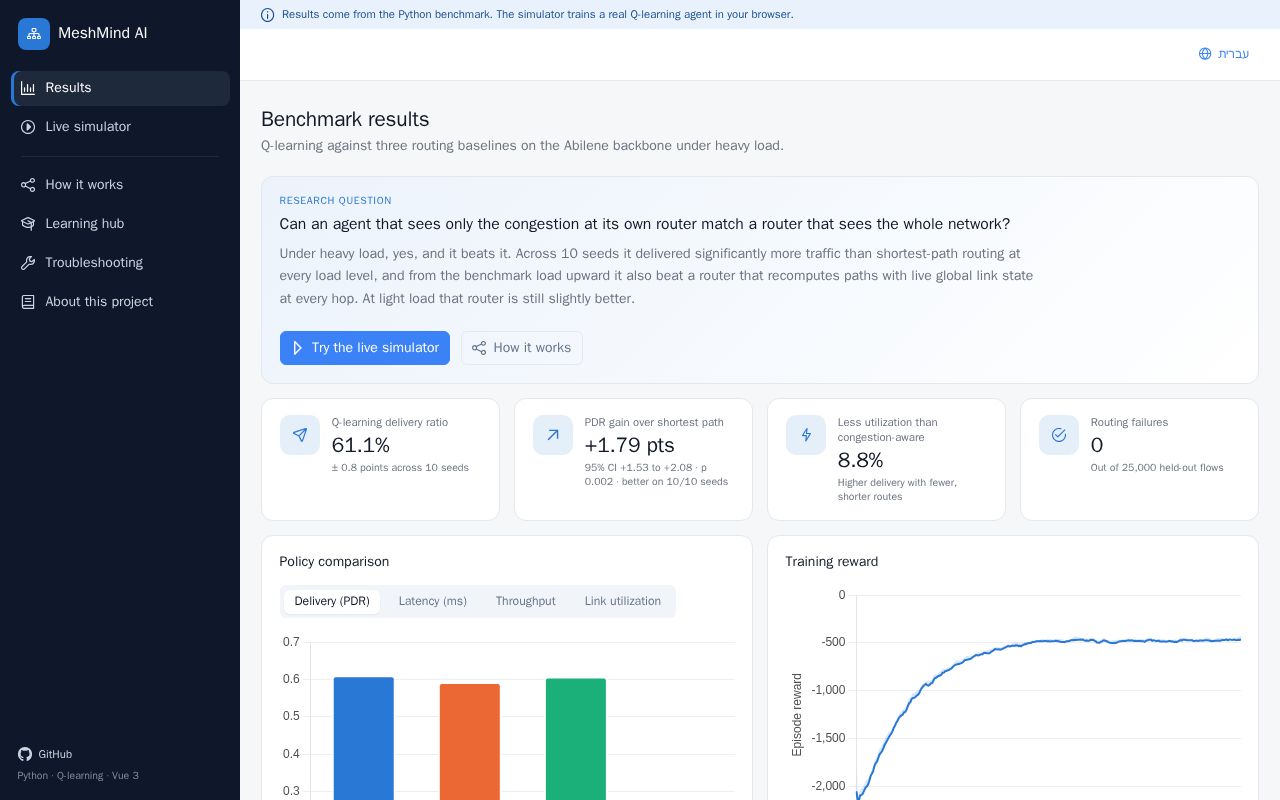Click the About this project document icon
1280x800 pixels.
(28, 302)
